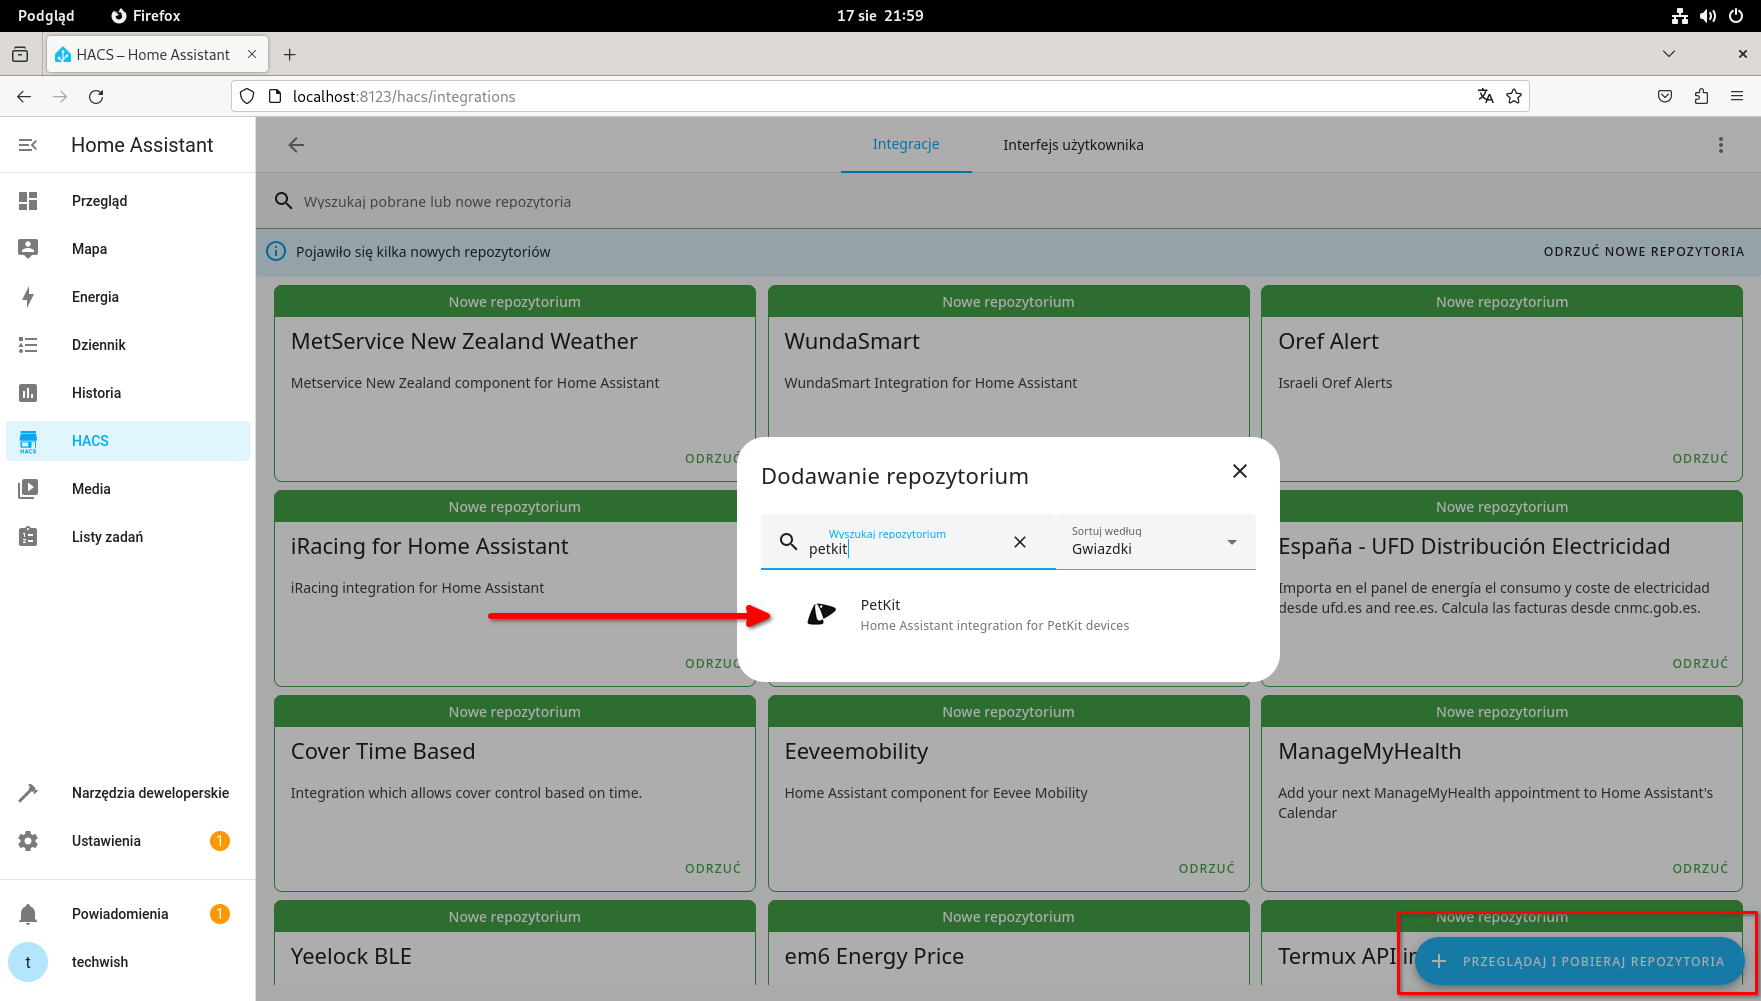Open the Firefox app menu in top bar
Viewport: 1761px width, 1001px height.
click(146, 16)
